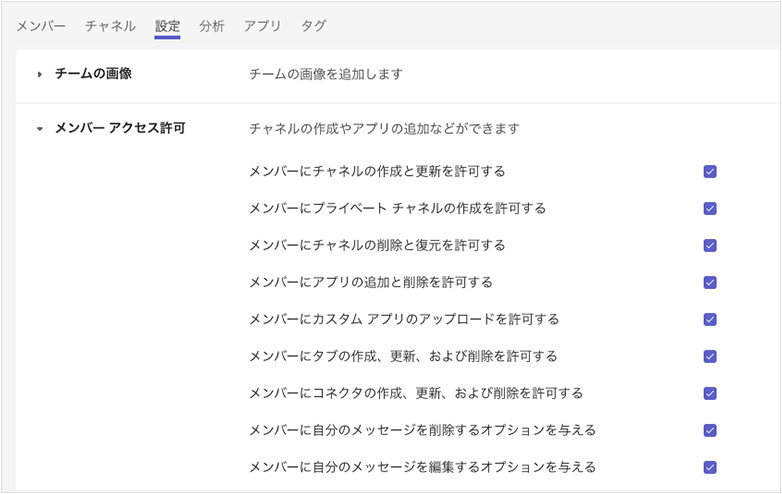Switch to the チャネル tab

point(110,26)
